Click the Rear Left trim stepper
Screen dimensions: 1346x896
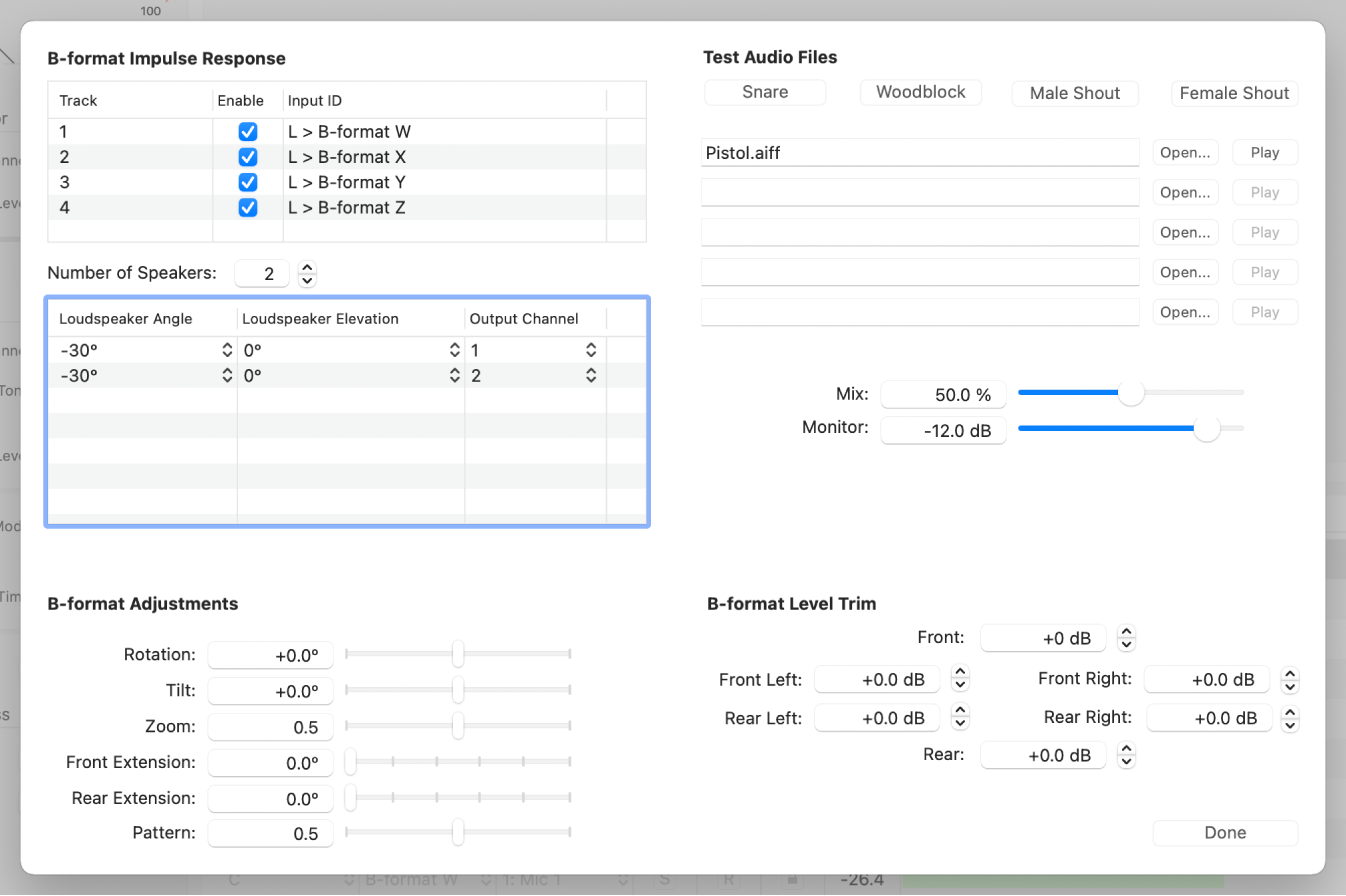tap(960, 718)
